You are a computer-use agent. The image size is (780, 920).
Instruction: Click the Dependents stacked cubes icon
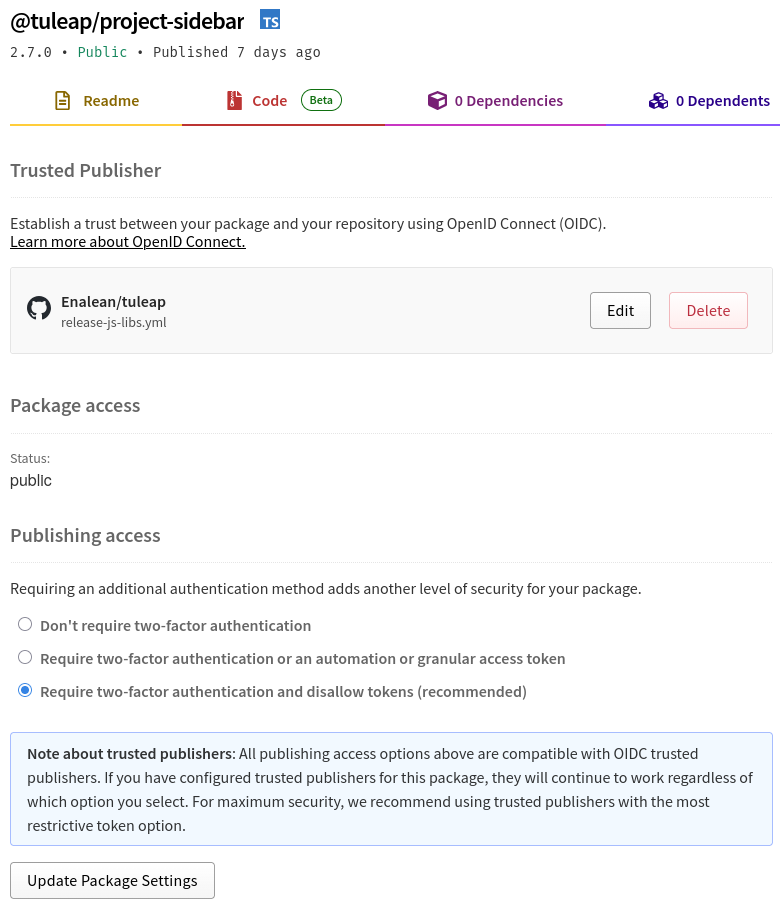658,101
